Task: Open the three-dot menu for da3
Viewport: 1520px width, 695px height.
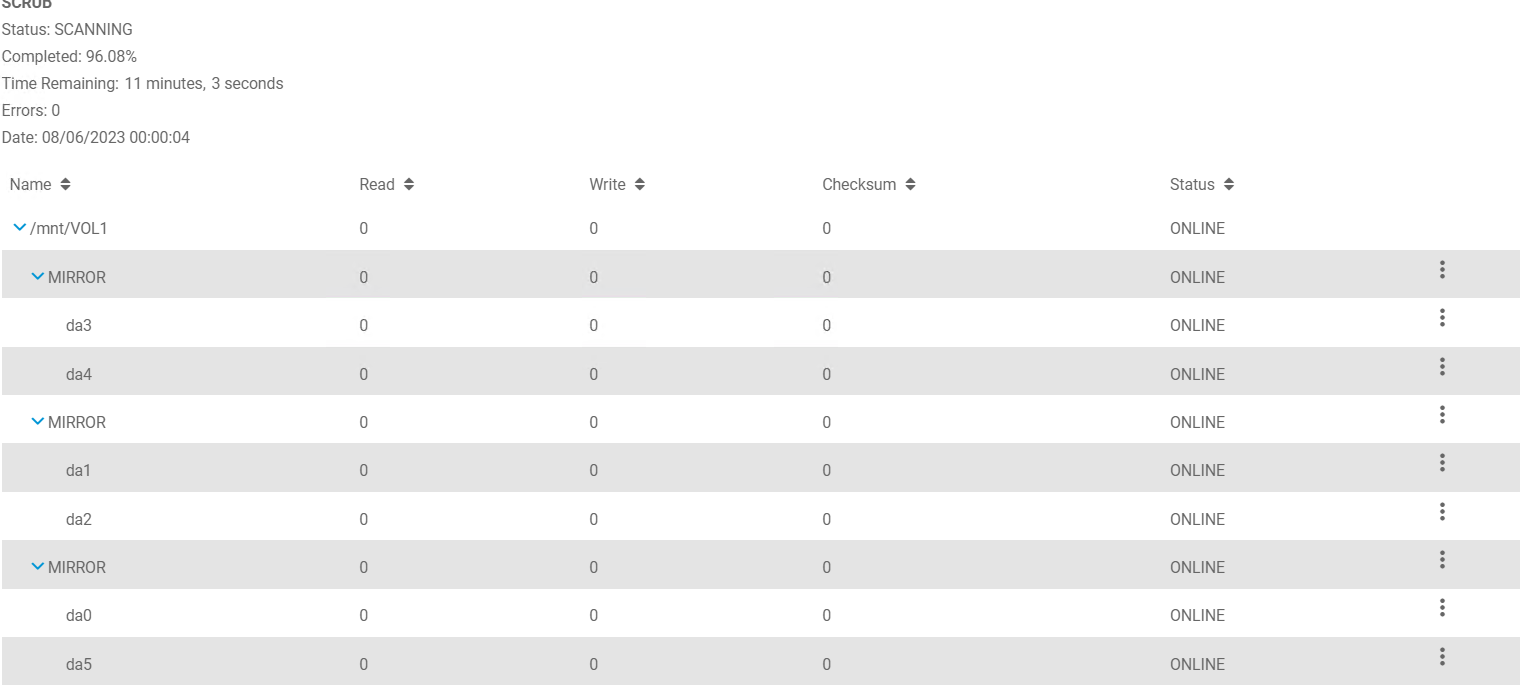Action: point(1442,318)
